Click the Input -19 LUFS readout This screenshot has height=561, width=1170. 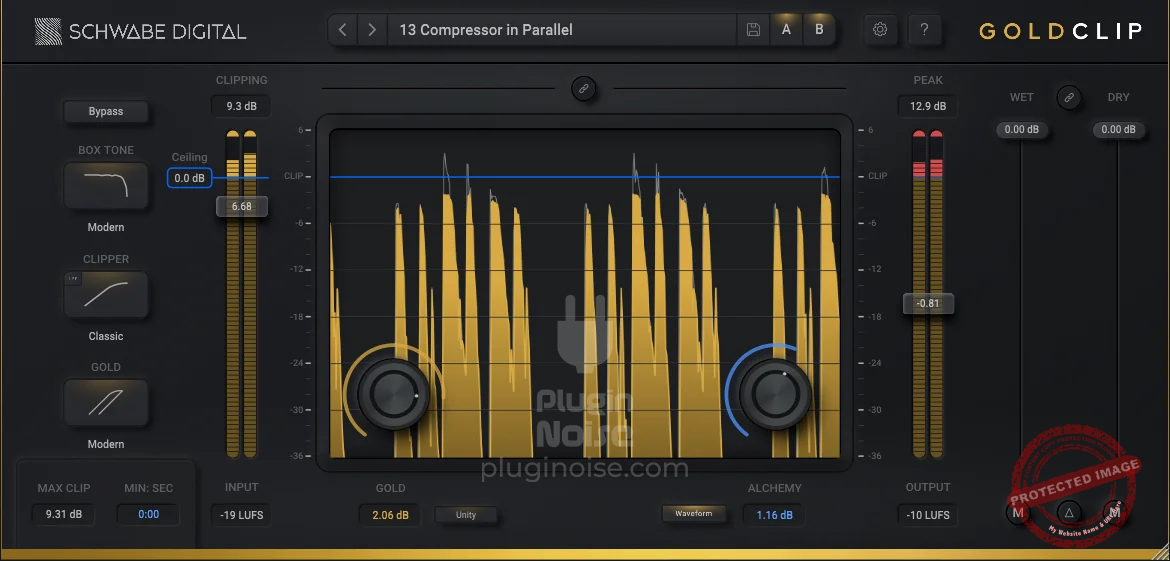pyautogui.click(x=241, y=515)
